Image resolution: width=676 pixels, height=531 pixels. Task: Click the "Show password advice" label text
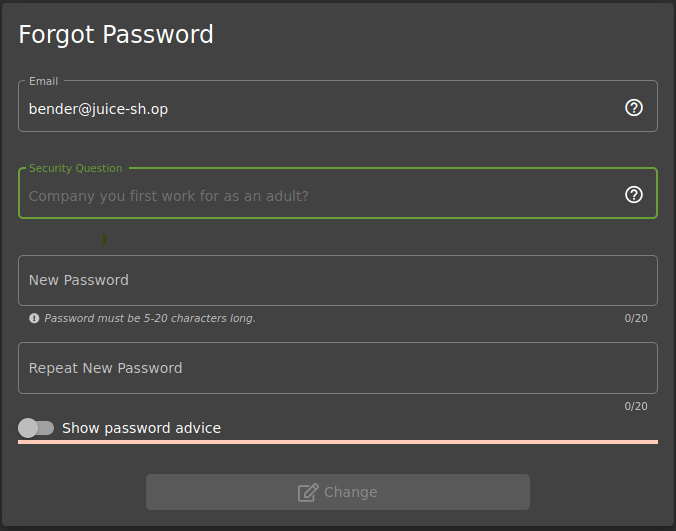pyautogui.click(x=141, y=428)
